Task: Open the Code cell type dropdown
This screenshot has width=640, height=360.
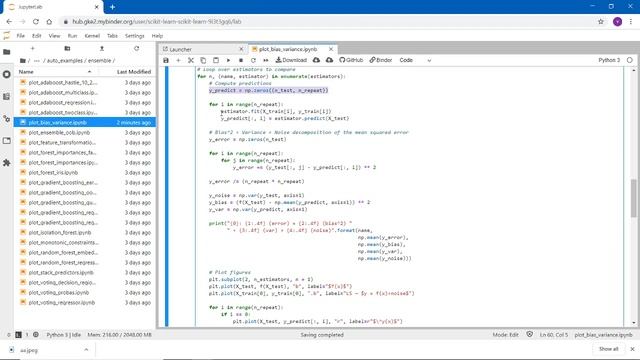Action: click(x=415, y=60)
